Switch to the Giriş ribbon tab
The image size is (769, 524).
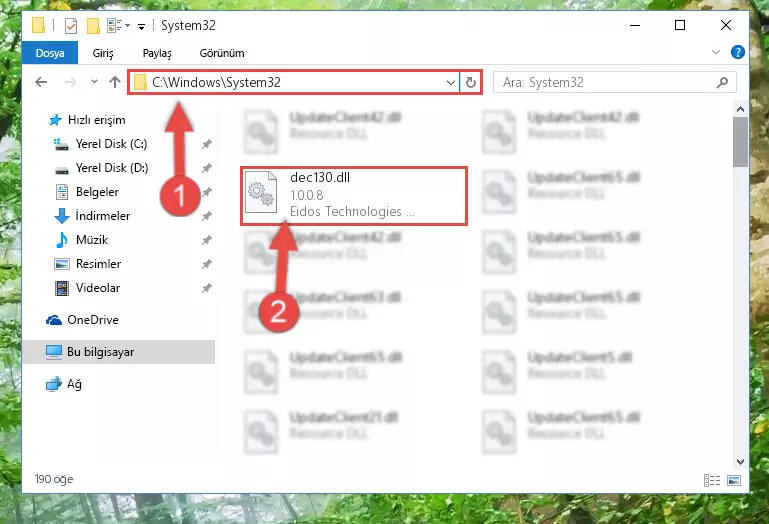pyautogui.click(x=103, y=53)
